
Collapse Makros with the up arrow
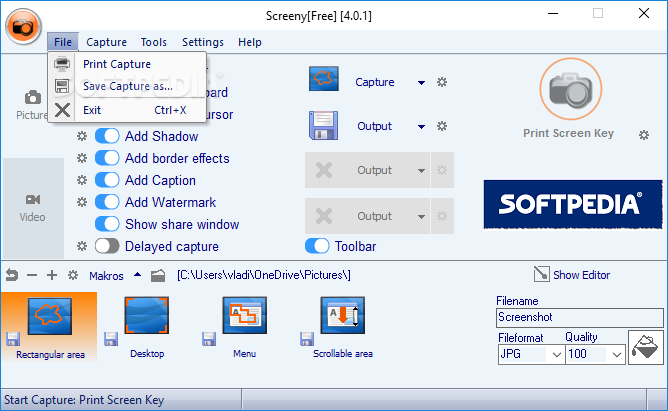137,275
